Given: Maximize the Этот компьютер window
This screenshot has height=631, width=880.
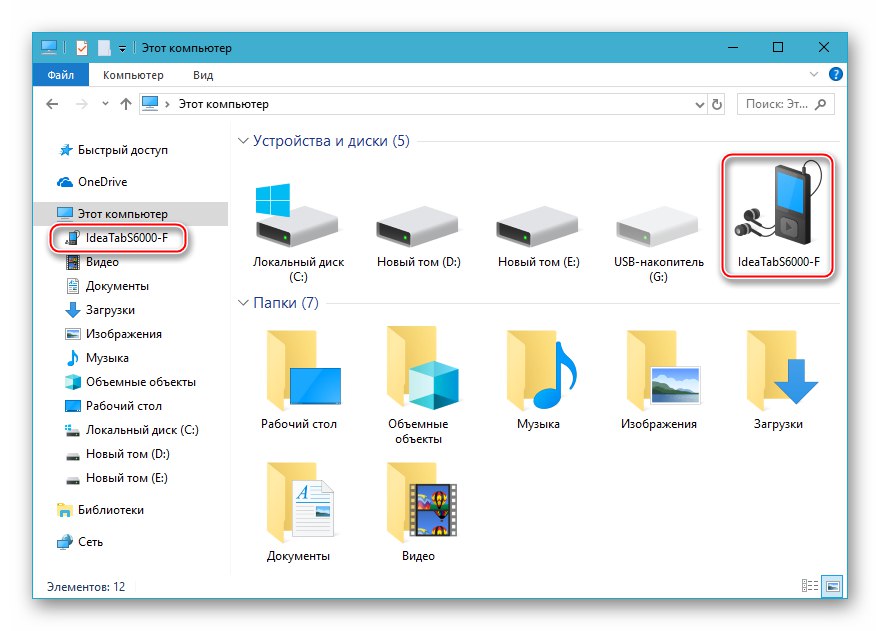Looking at the screenshot, I should [x=778, y=48].
